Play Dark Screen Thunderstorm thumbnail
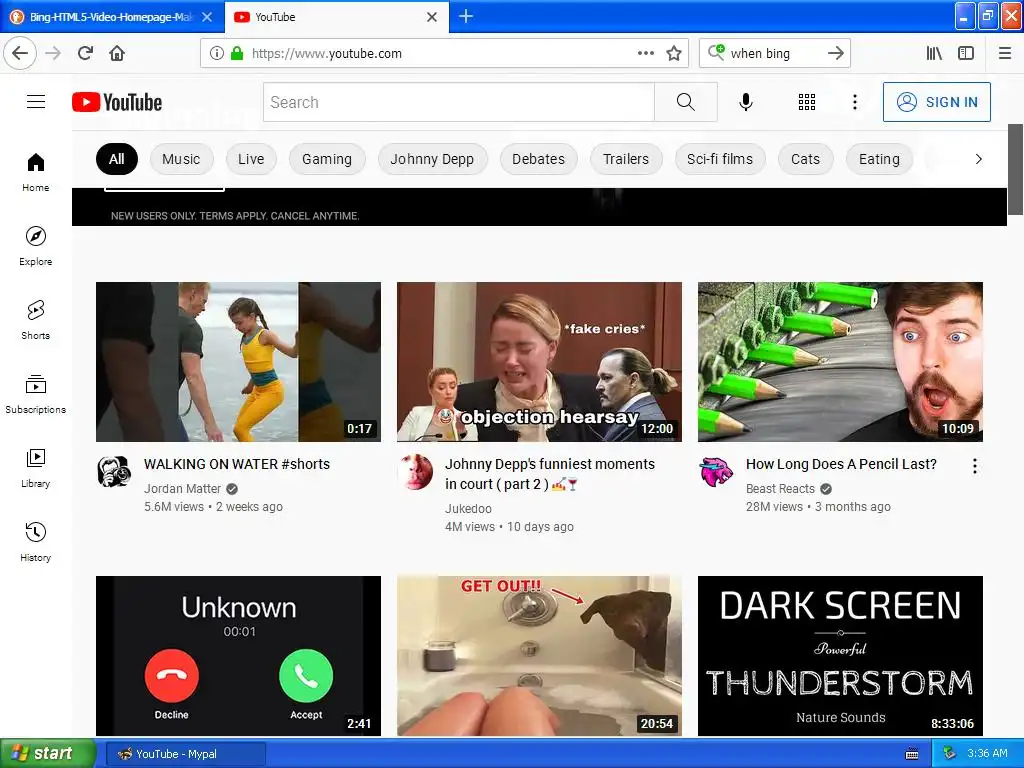This screenshot has height=768, width=1024. click(x=840, y=656)
